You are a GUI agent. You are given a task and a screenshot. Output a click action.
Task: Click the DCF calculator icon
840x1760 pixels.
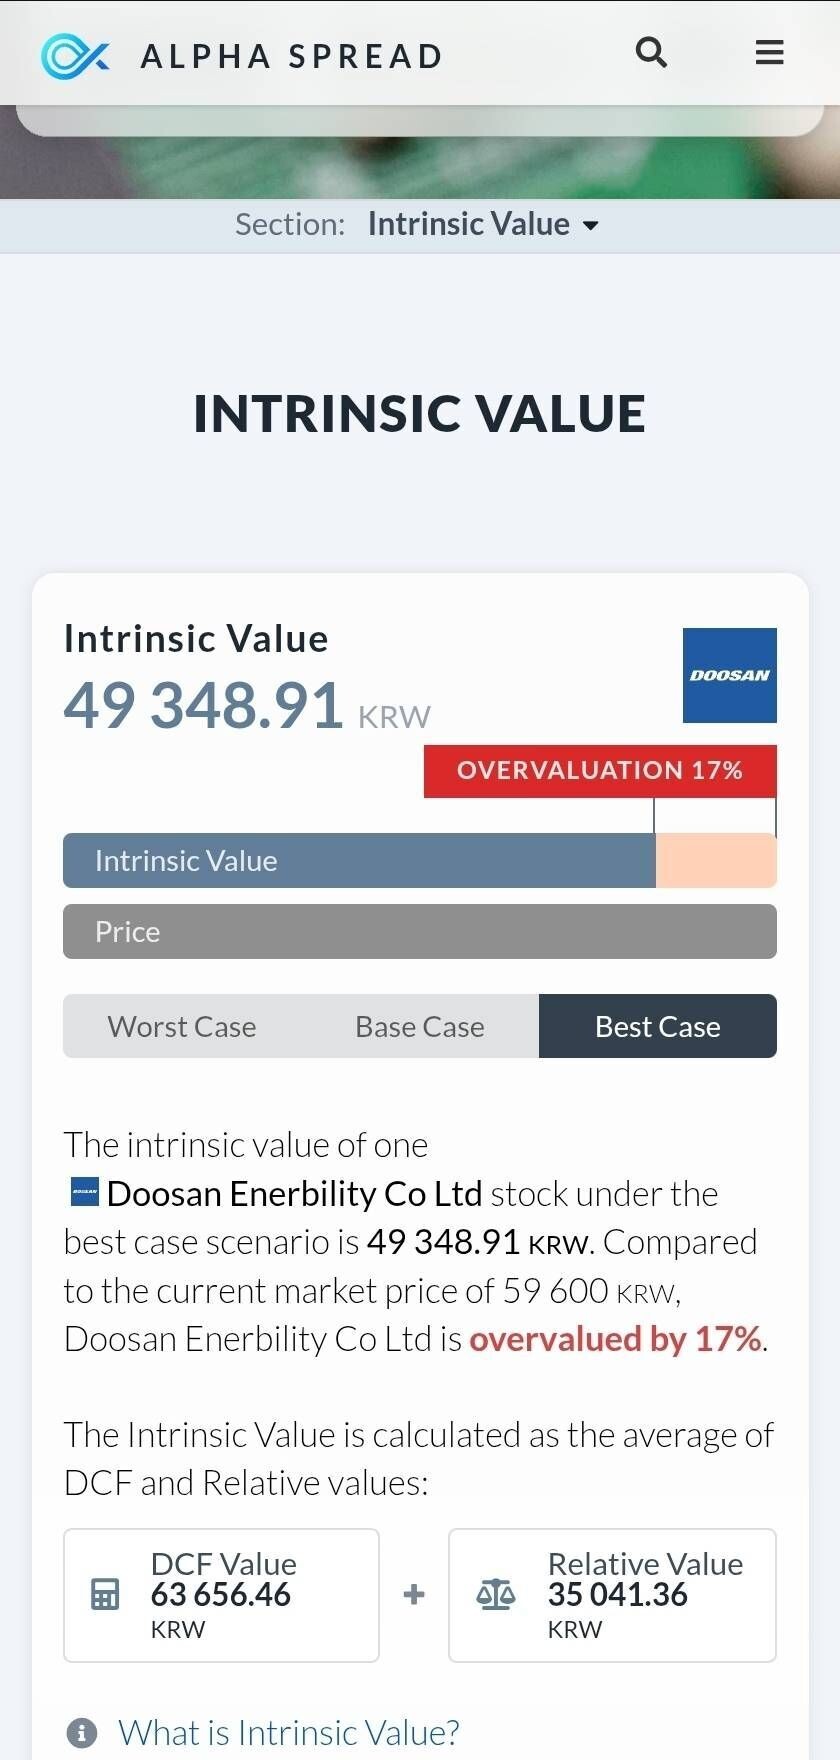click(x=105, y=1594)
